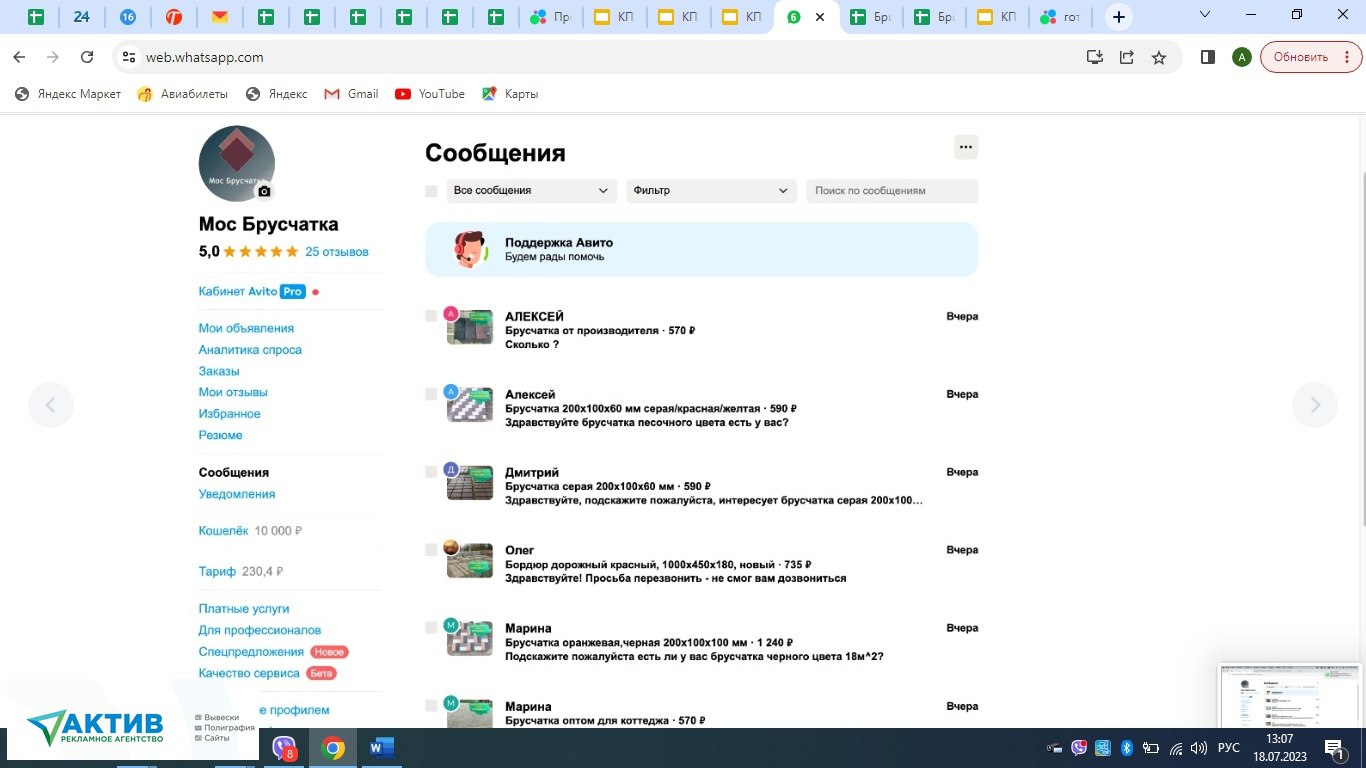Select Аналитика спроса in sidebar menu
This screenshot has width=1366, height=768.
click(x=250, y=350)
